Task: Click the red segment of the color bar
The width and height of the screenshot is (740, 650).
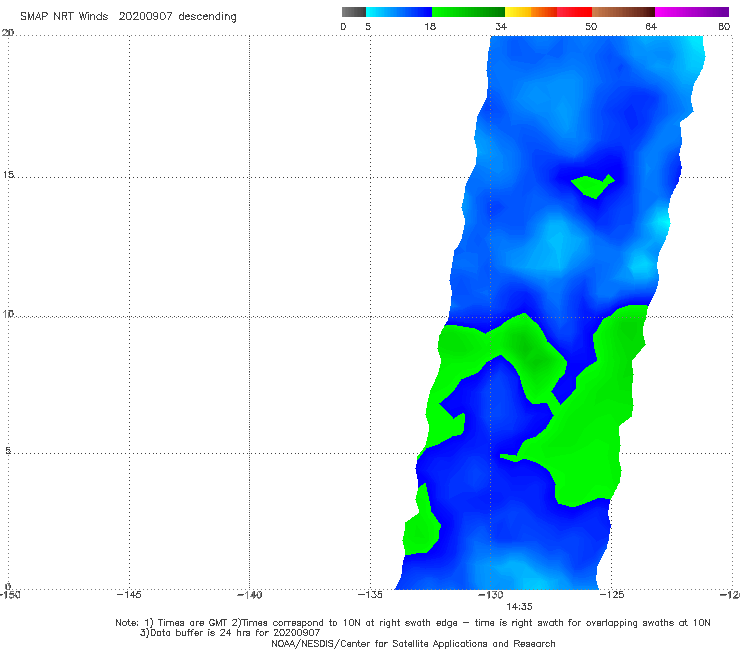Action: pos(574,12)
